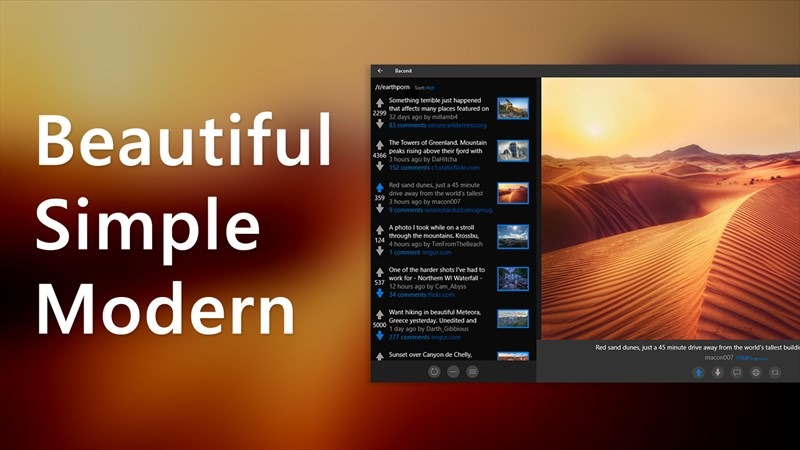Downvote 'The Towers of Greenland' post

click(x=380, y=166)
